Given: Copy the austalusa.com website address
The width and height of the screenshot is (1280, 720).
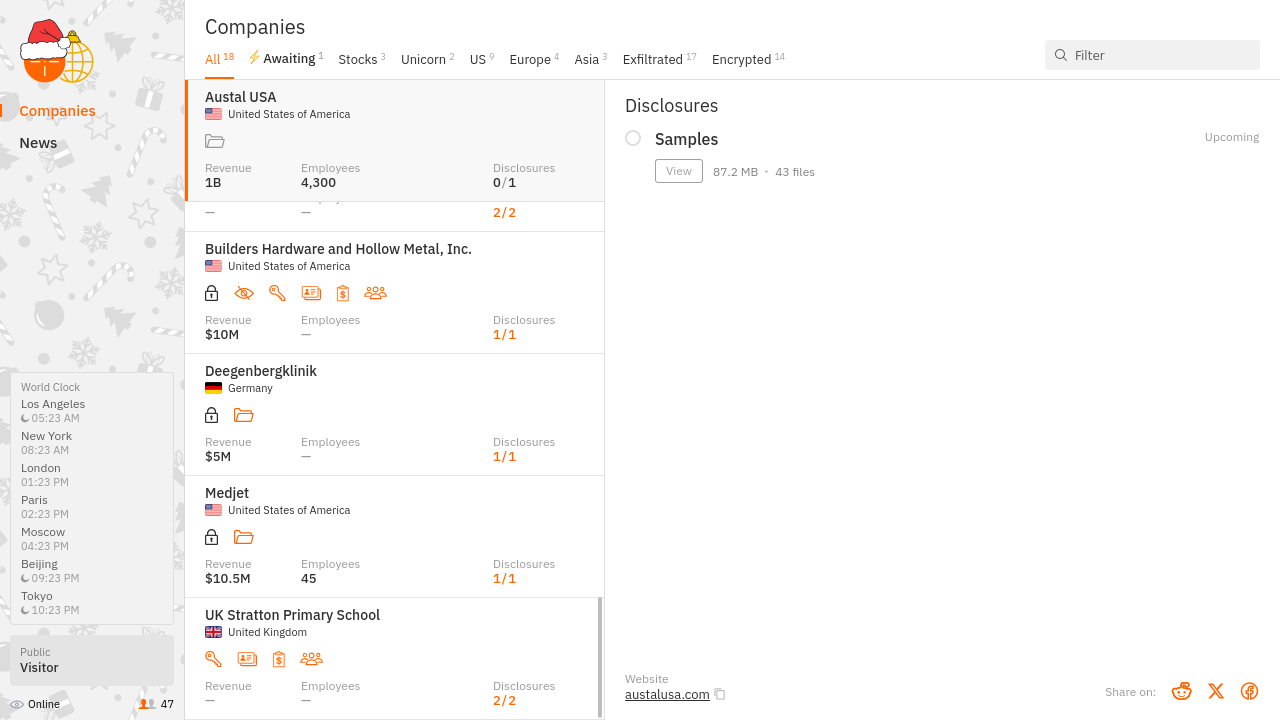Looking at the screenshot, I should pyautogui.click(x=720, y=694).
